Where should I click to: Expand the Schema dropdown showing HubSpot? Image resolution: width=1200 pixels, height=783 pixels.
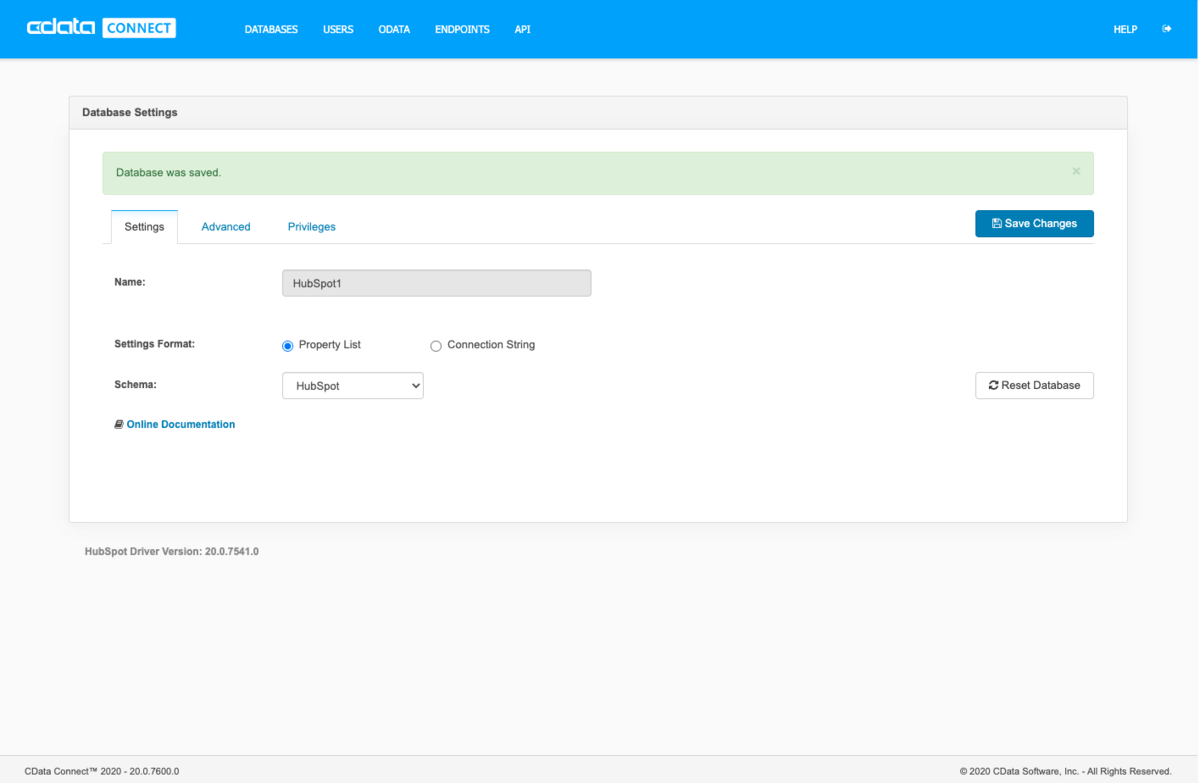[353, 385]
